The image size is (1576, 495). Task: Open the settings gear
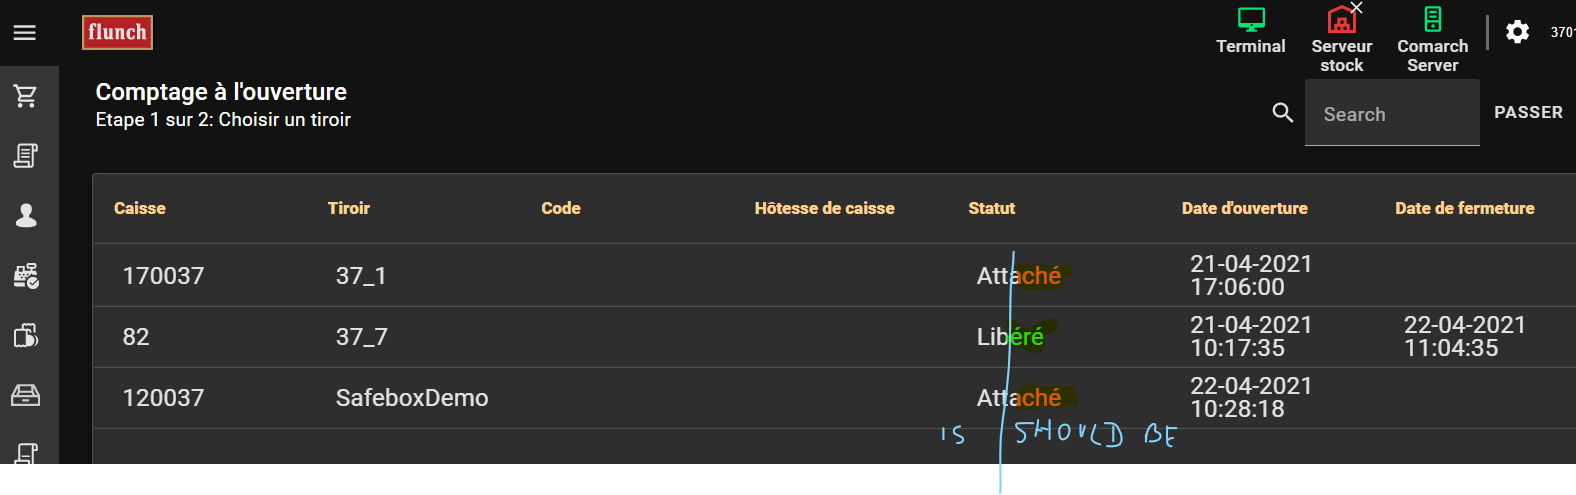[x=1517, y=32]
